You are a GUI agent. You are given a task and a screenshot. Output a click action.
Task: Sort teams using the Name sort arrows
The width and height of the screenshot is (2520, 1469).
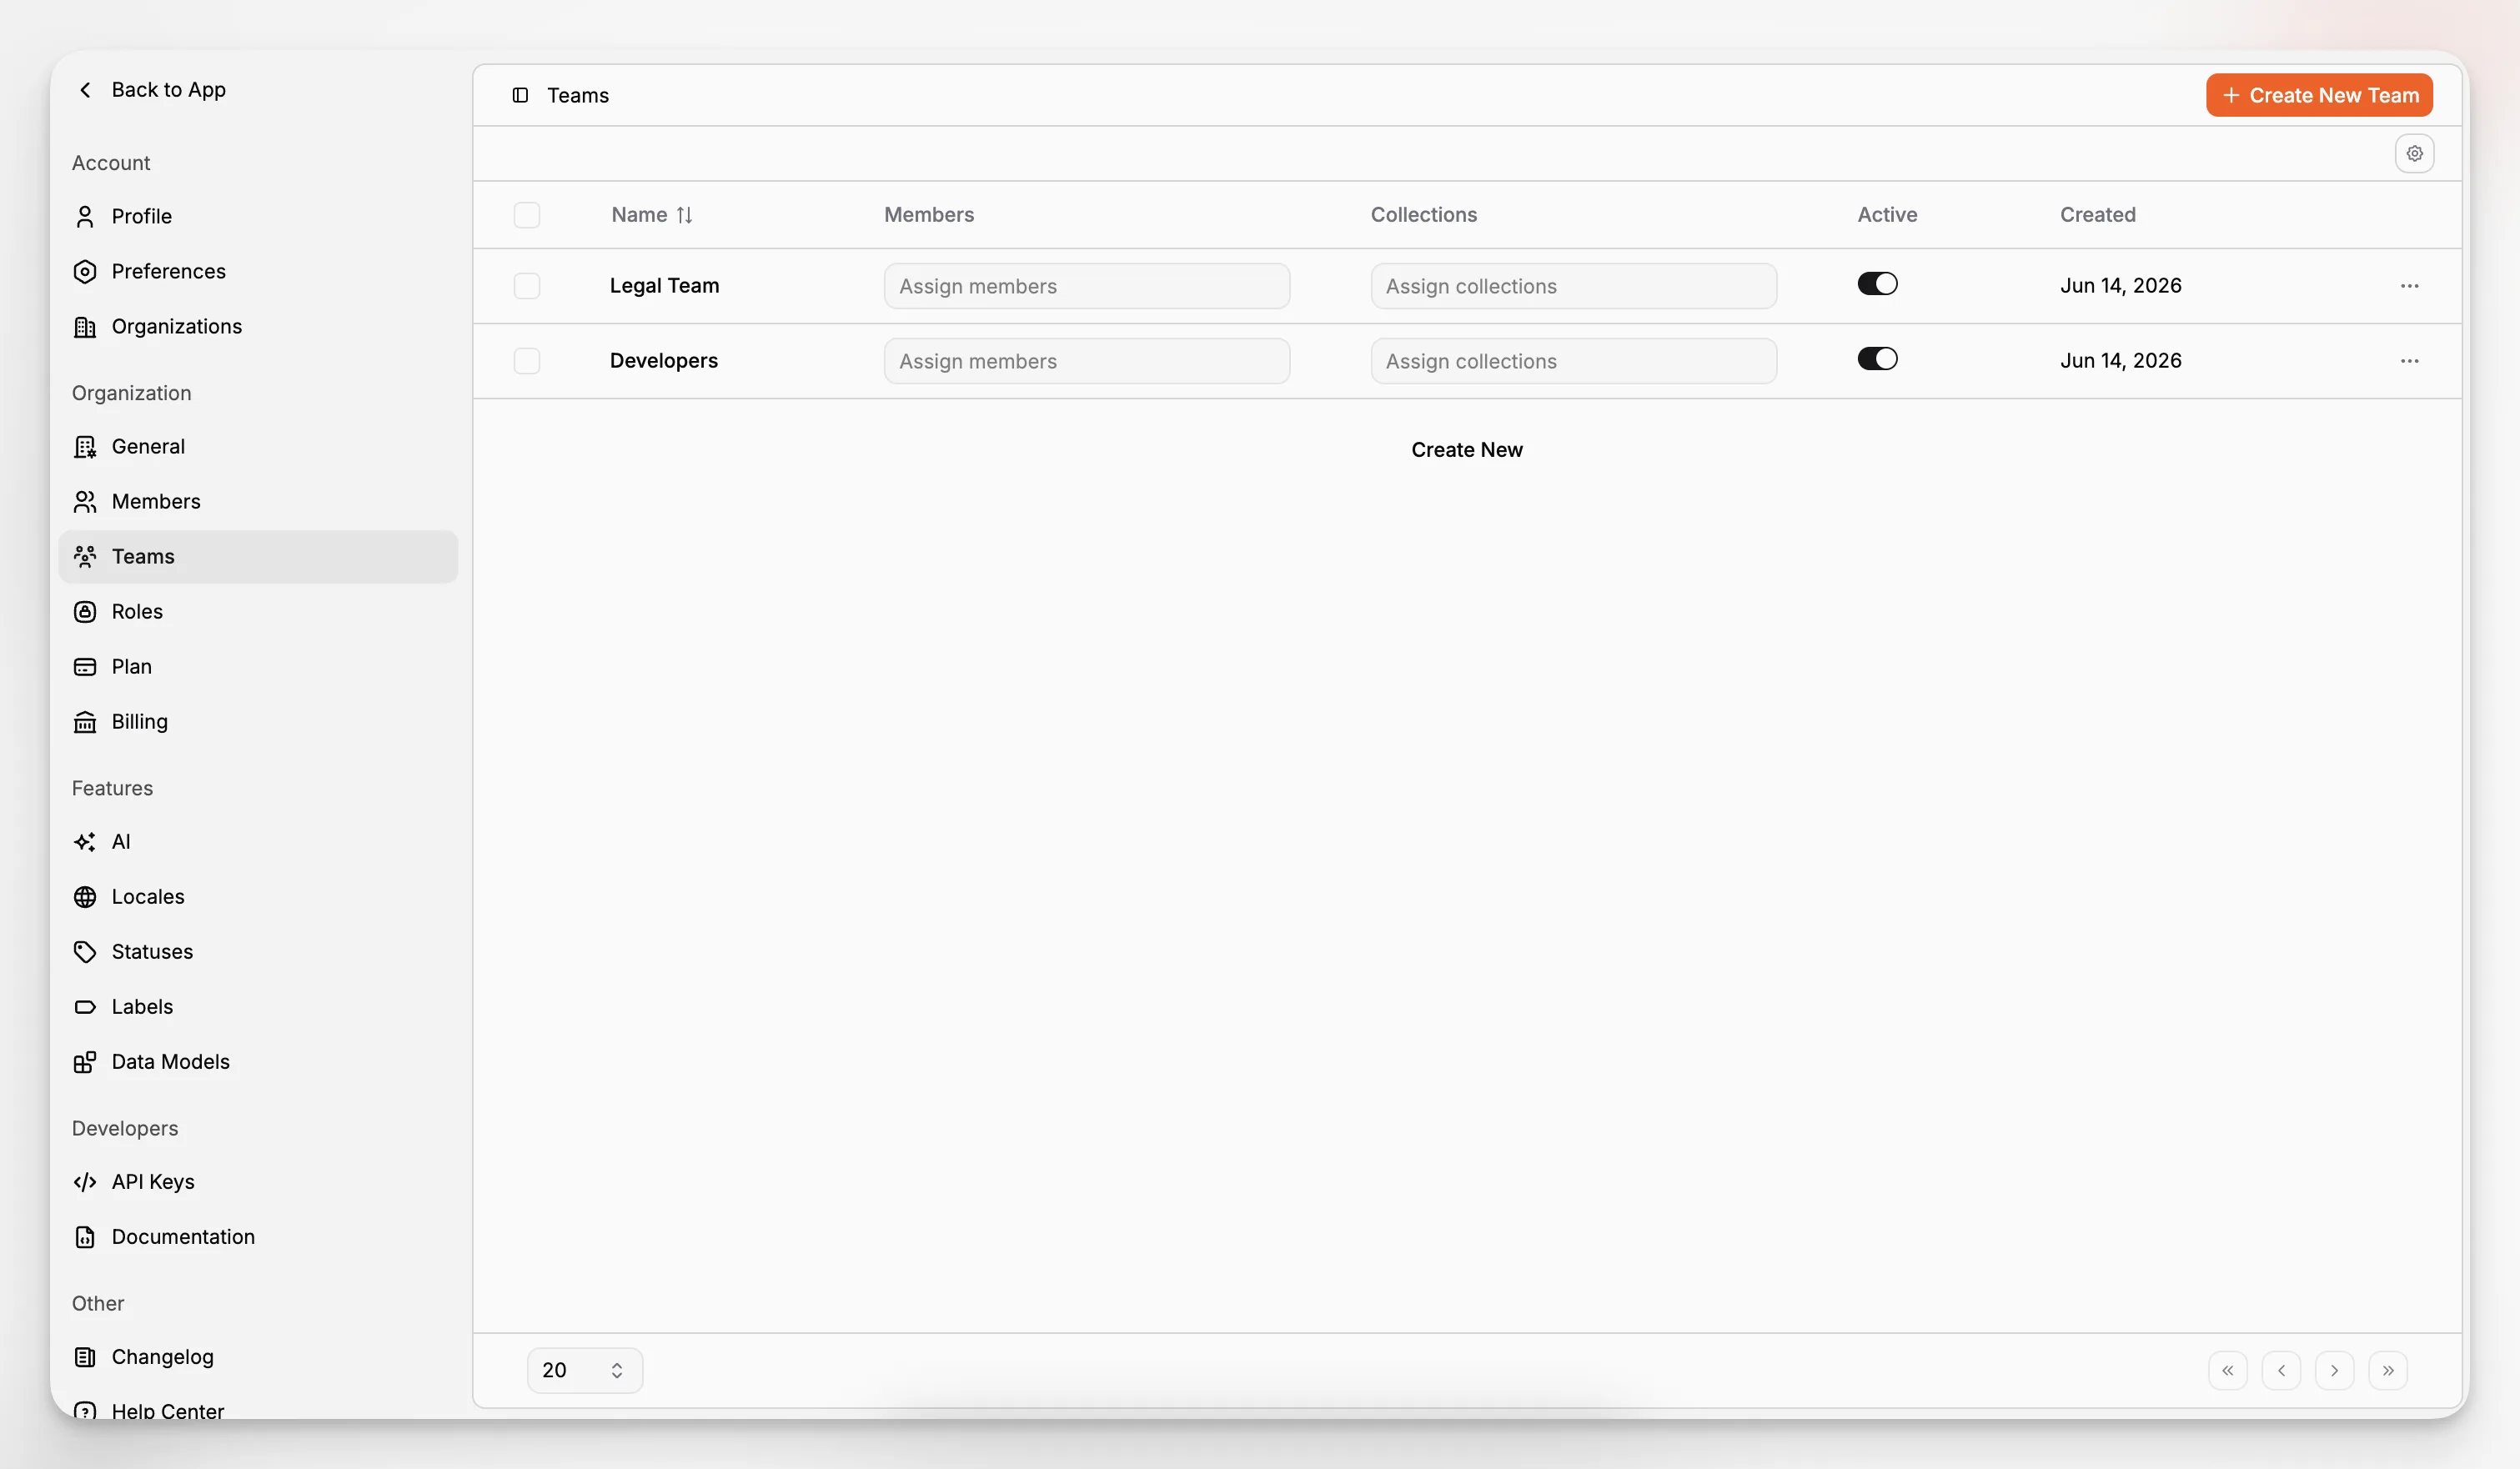click(x=684, y=215)
